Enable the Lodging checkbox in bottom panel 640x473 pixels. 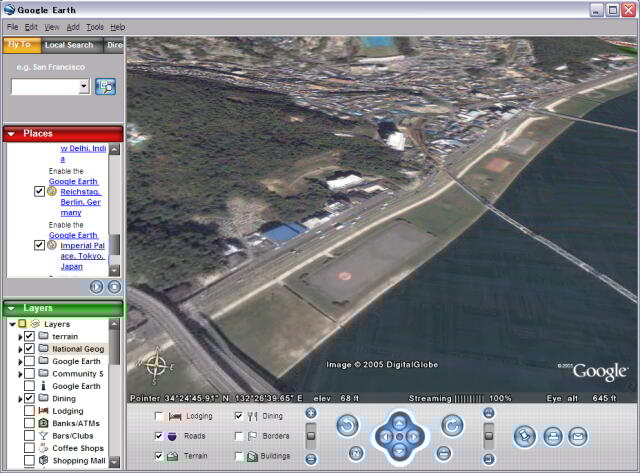(159, 416)
